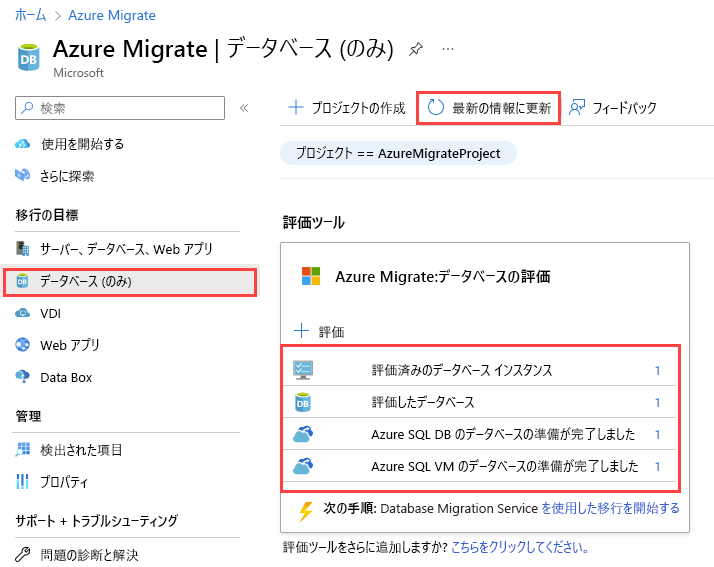Click Azure SQL DB のデータベースの準備が完了しました text

point(503,434)
